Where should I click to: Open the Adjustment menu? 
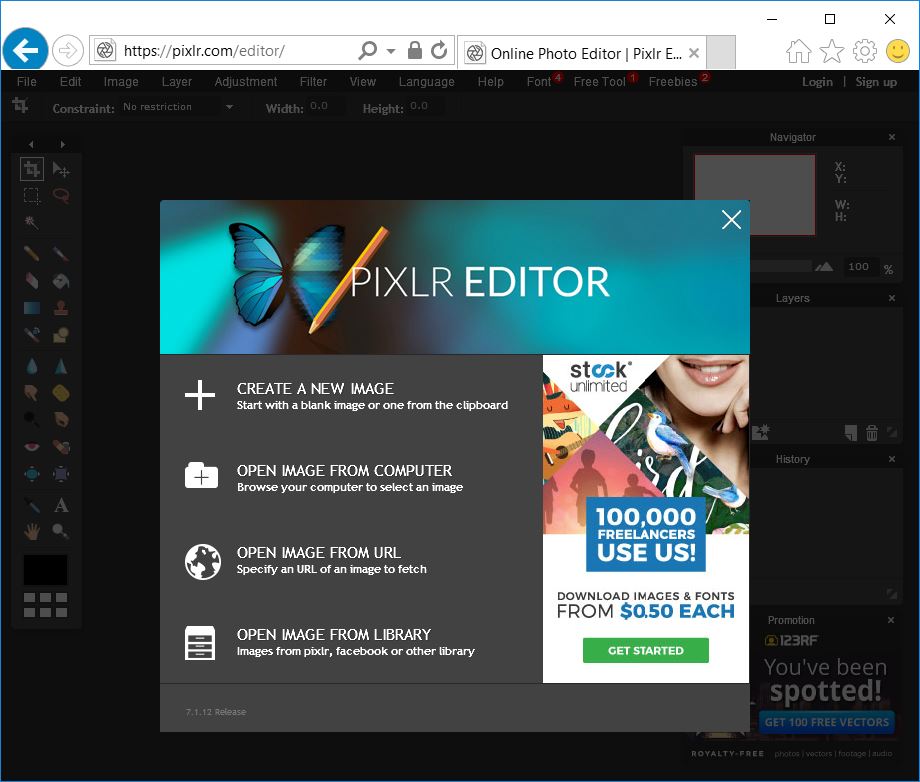tap(245, 82)
